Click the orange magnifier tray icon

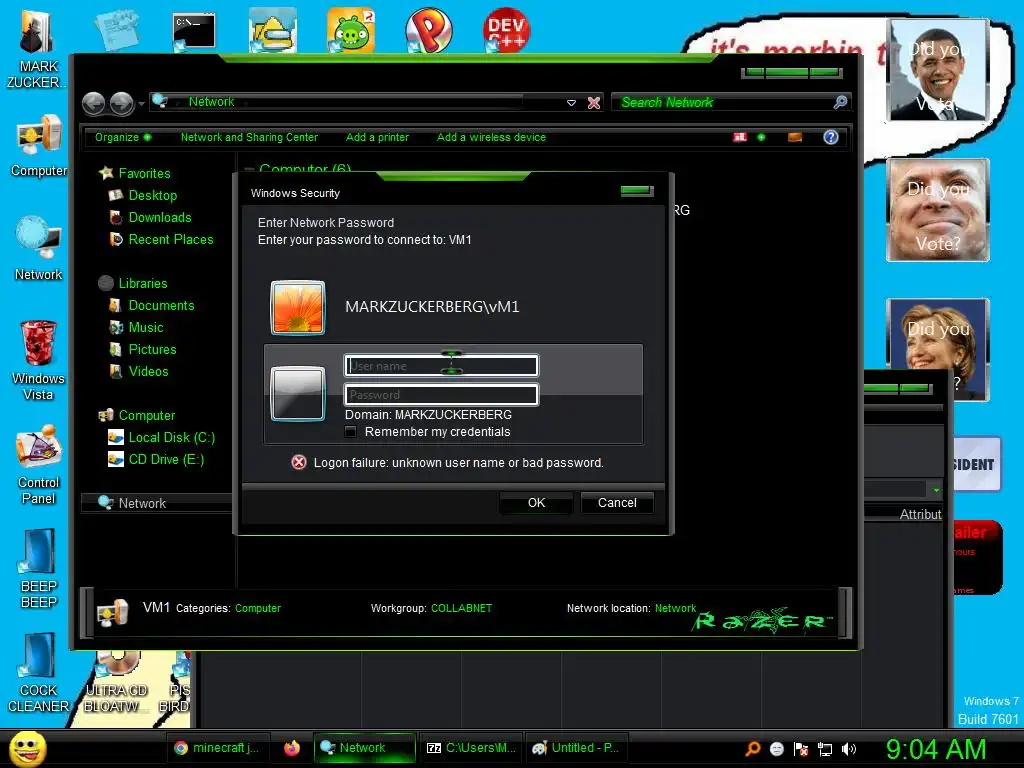[x=753, y=748]
